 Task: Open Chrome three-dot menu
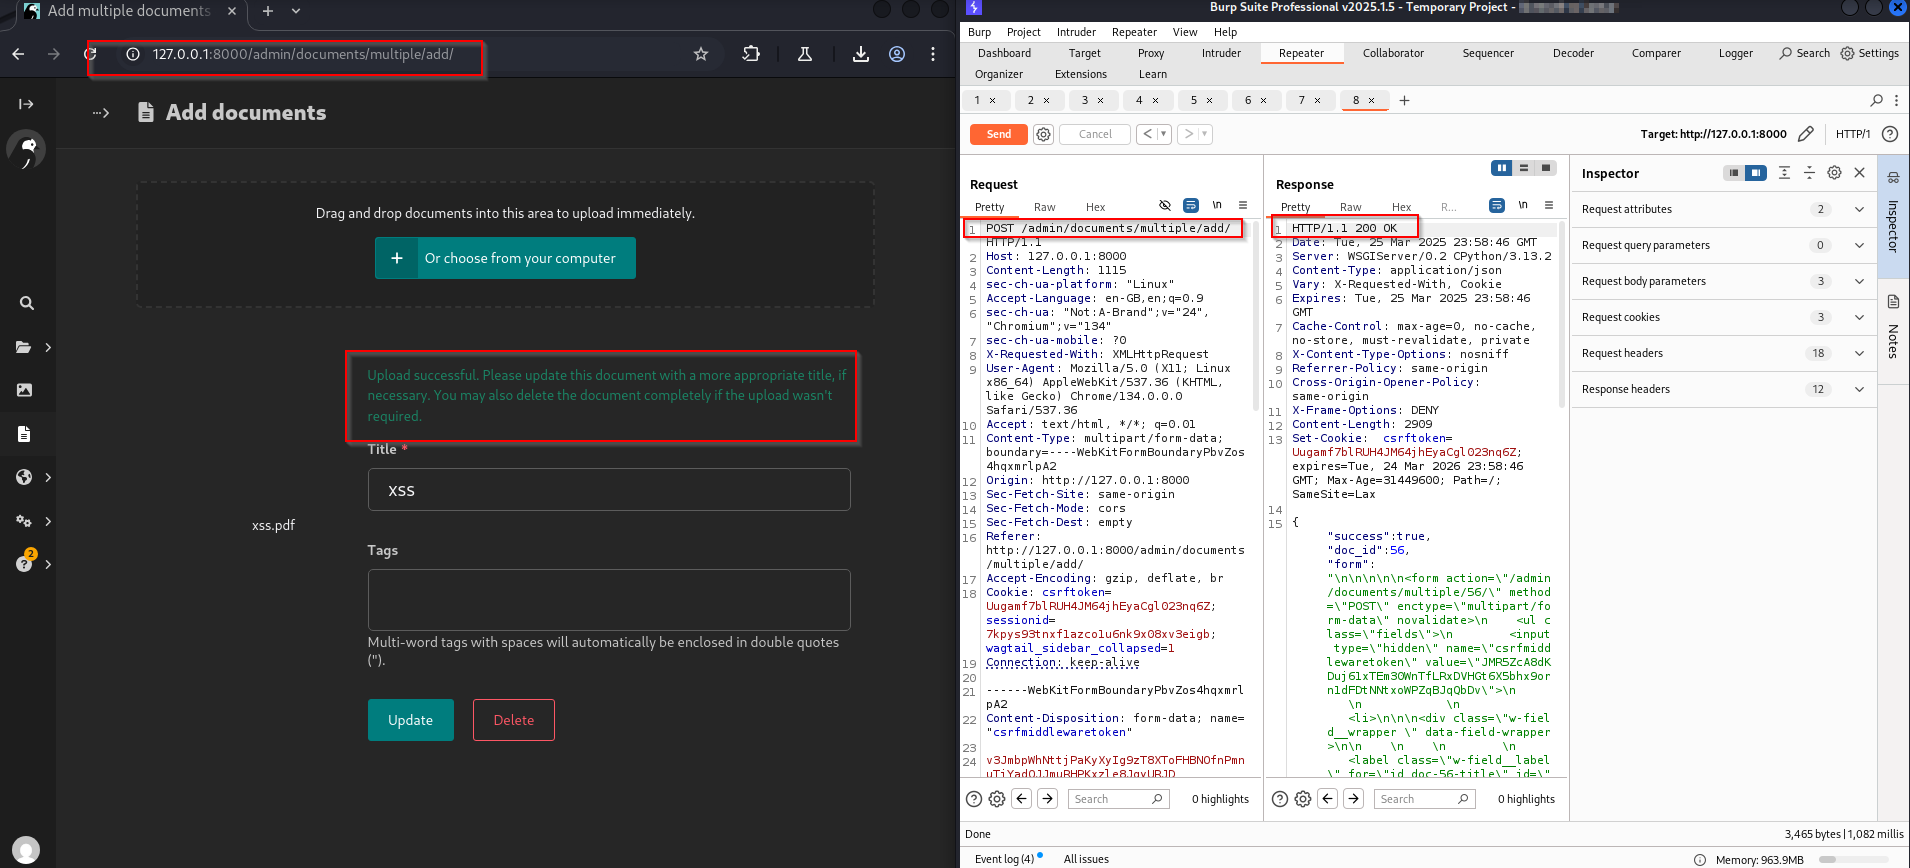click(933, 54)
